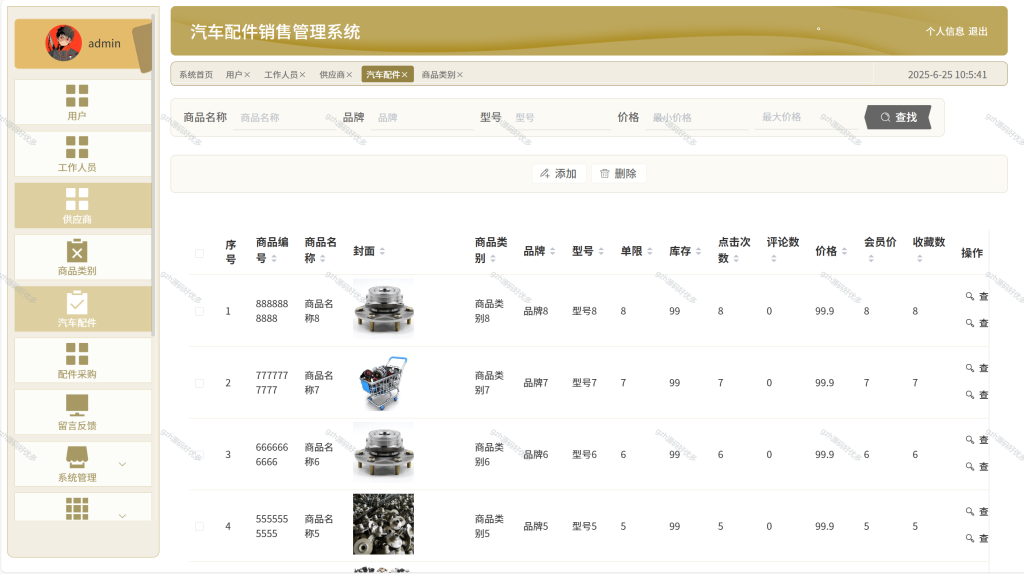Sort by 库存 column arrows
This screenshot has width=1024, height=574.
pos(698,251)
